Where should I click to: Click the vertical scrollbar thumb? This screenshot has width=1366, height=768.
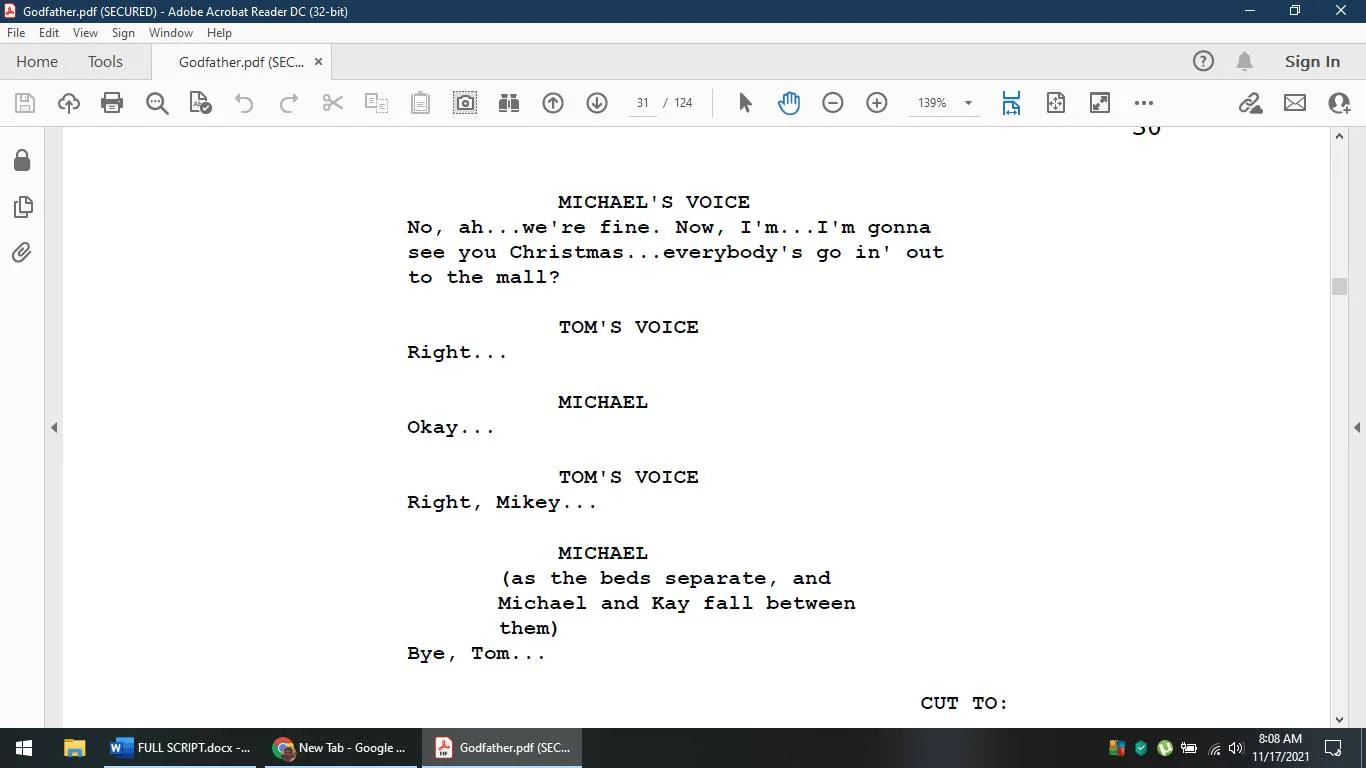1340,287
